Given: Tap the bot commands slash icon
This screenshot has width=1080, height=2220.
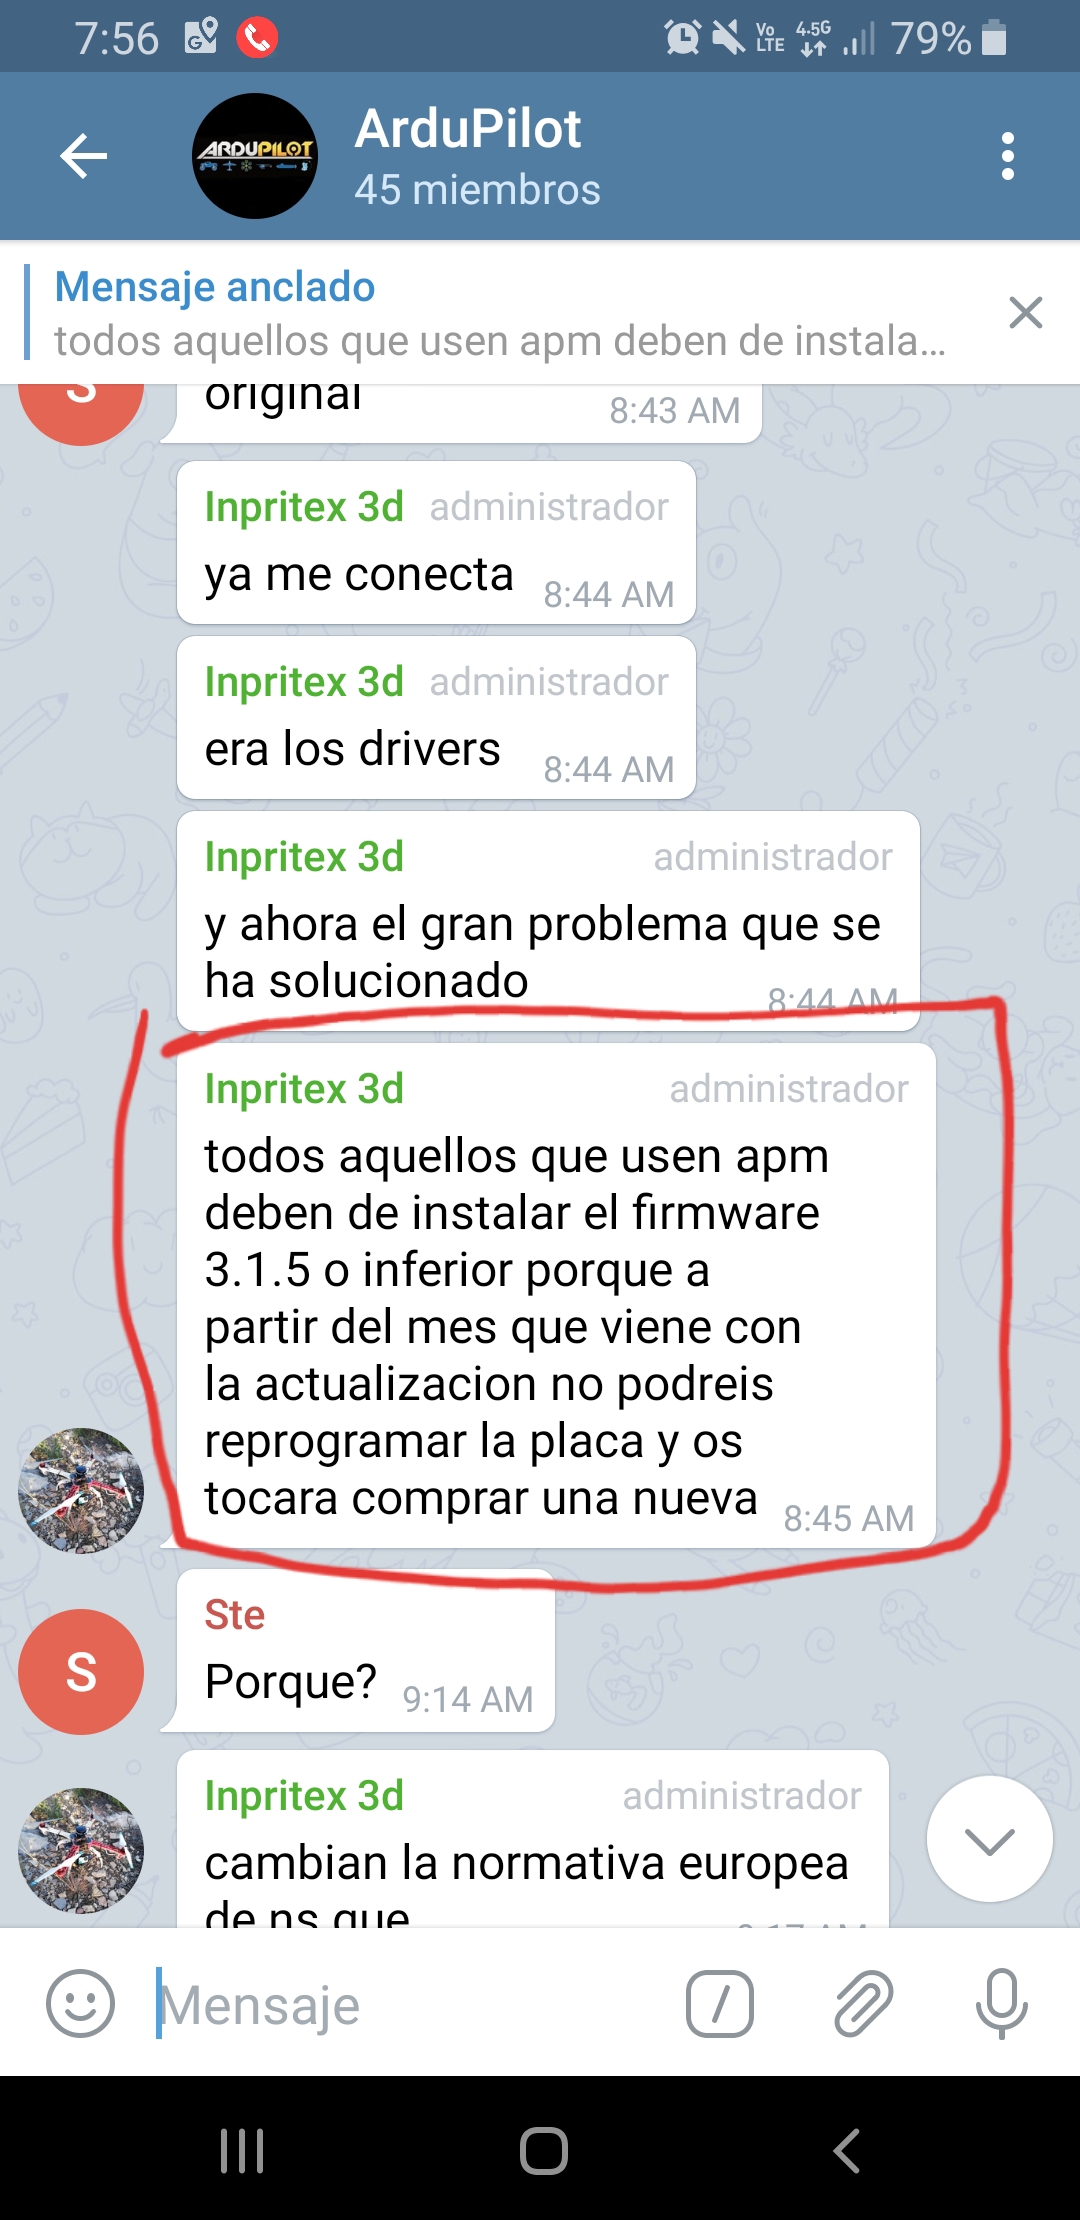Looking at the screenshot, I should point(720,2004).
